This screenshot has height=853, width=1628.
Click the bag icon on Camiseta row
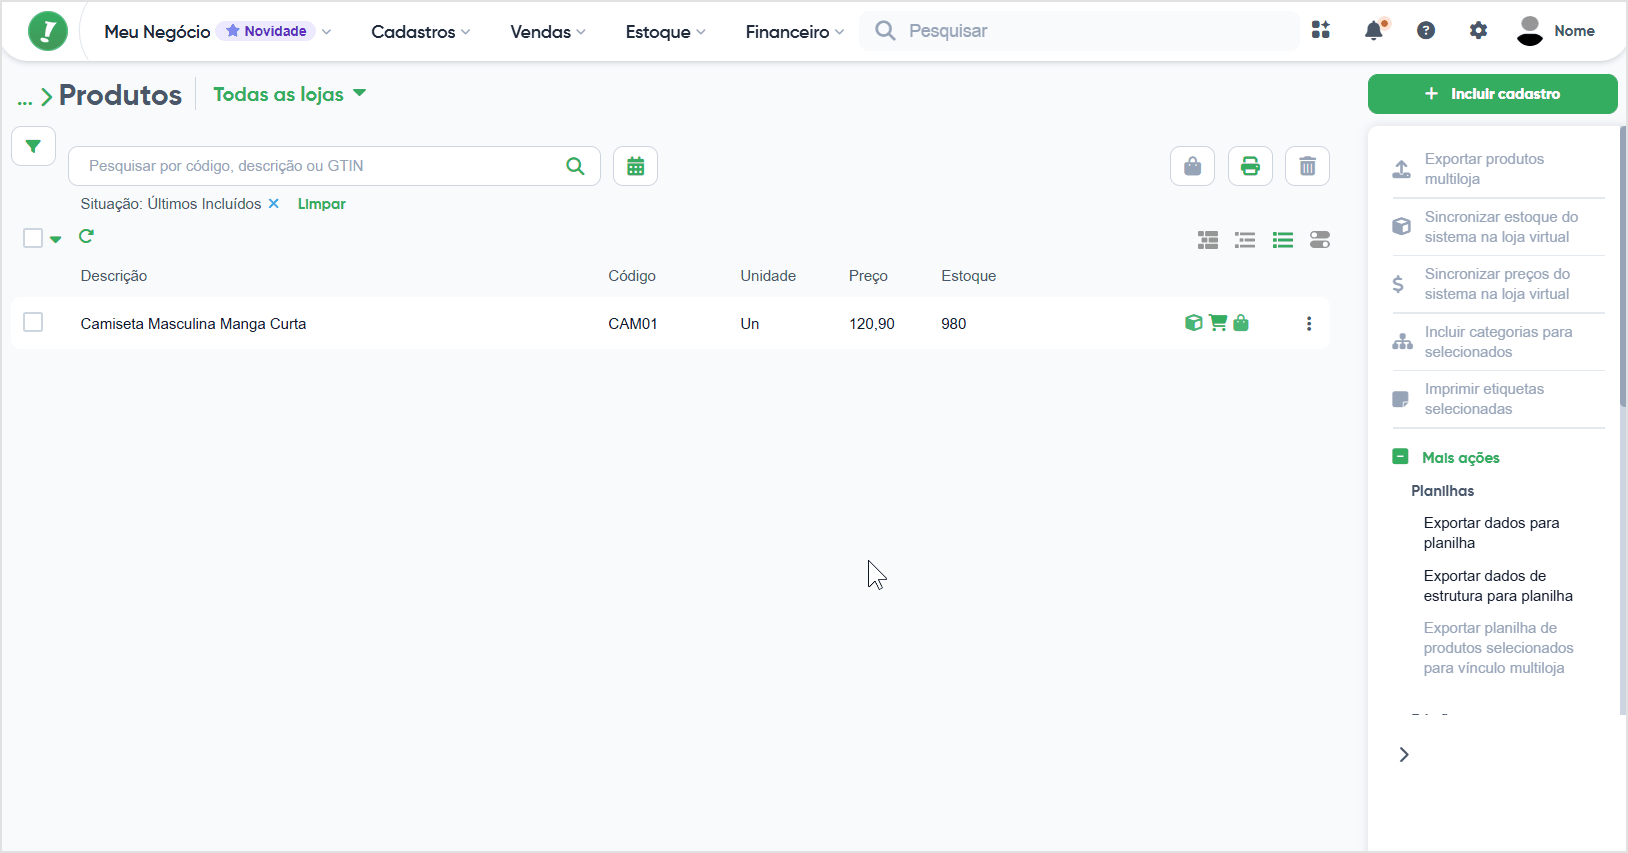pos(1241,323)
